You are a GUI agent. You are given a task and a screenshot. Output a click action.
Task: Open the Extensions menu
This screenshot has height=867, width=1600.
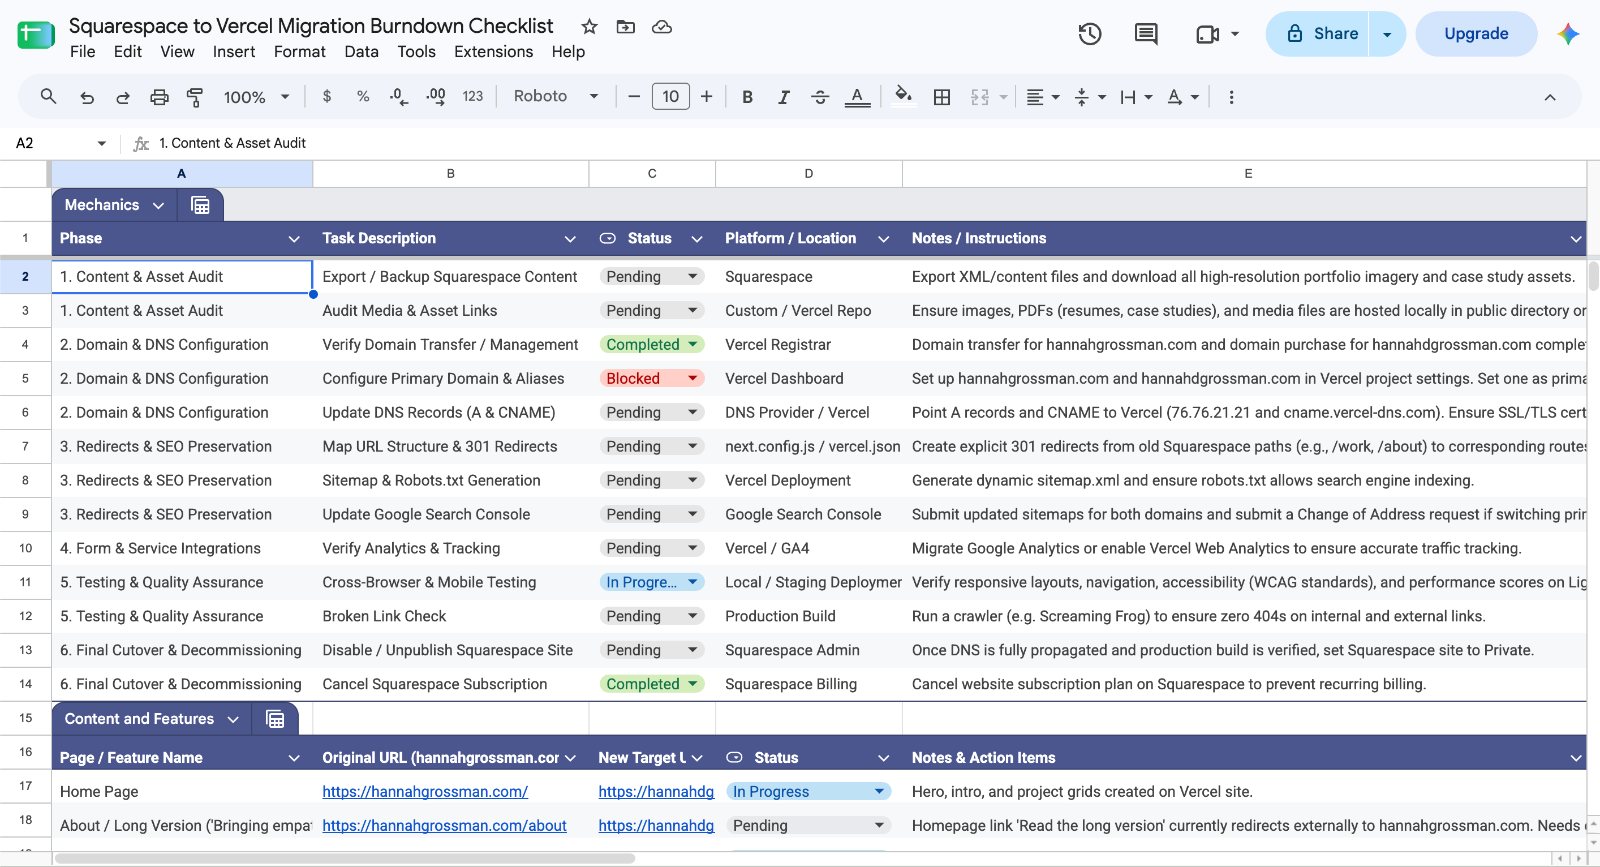[493, 52]
